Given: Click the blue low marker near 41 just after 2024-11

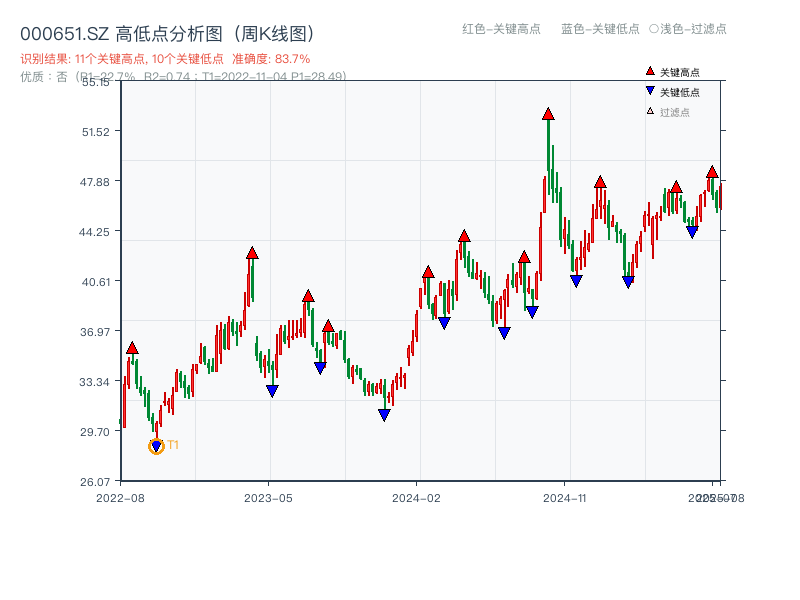Looking at the screenshot, I should (x=576, y=281).
